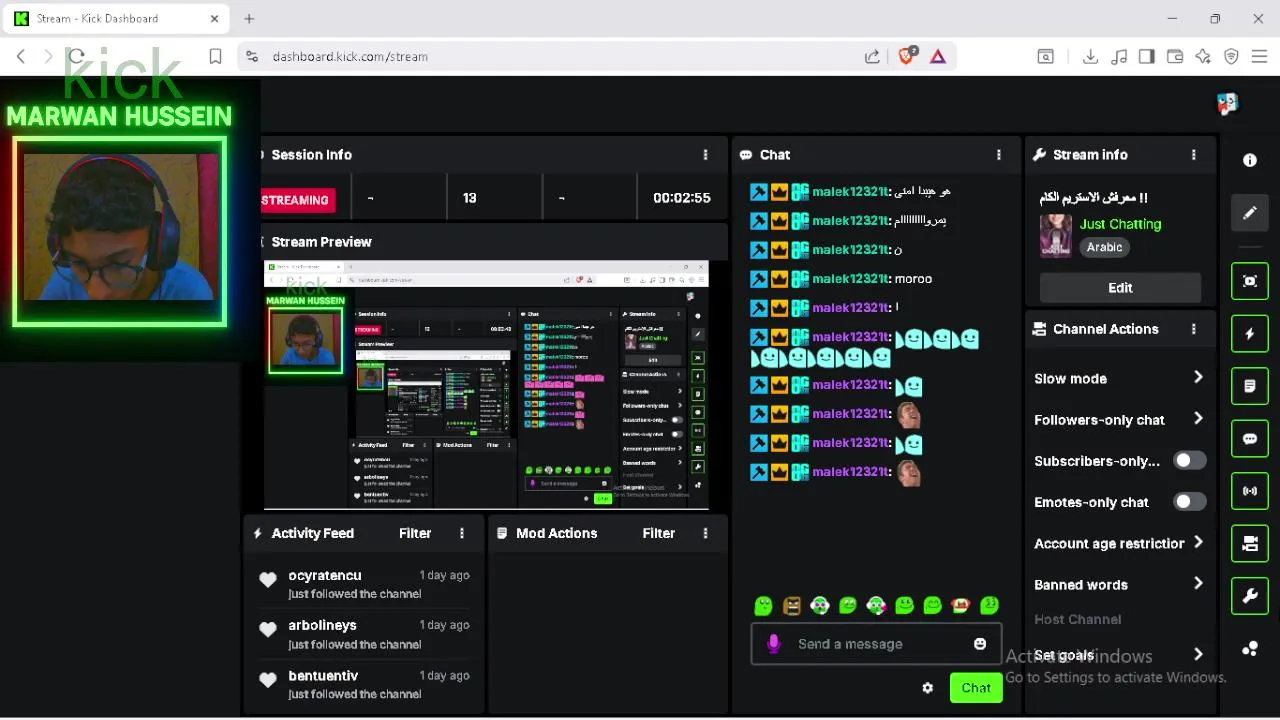Open the Activity Feed Filter dropdown
Screen dimensions: 1280x720
coord(415,533)
